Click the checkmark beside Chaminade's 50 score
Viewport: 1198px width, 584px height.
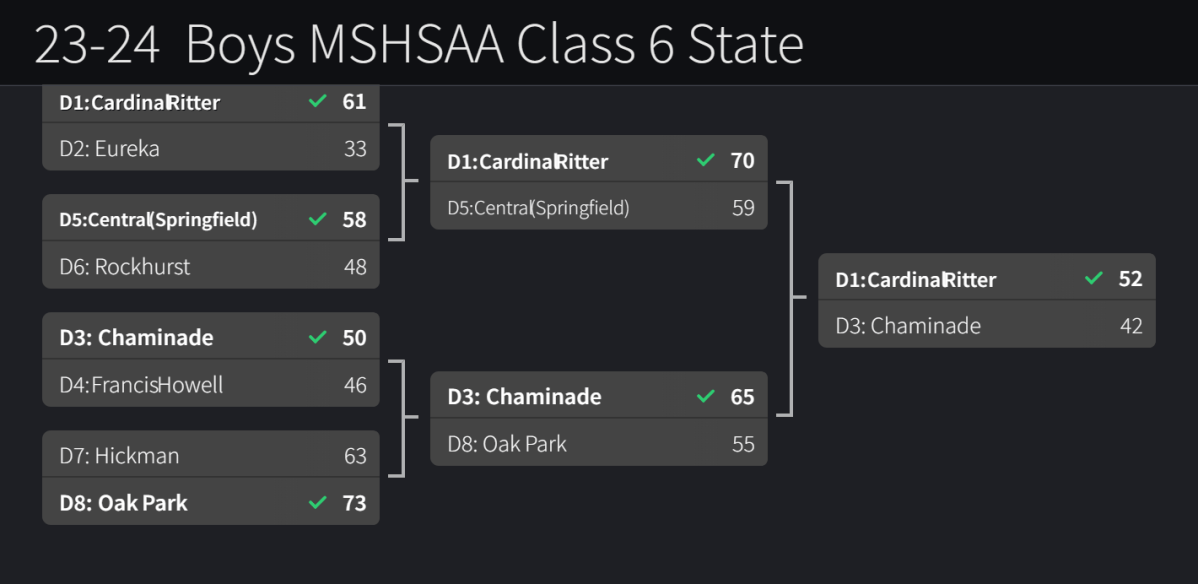318,337
